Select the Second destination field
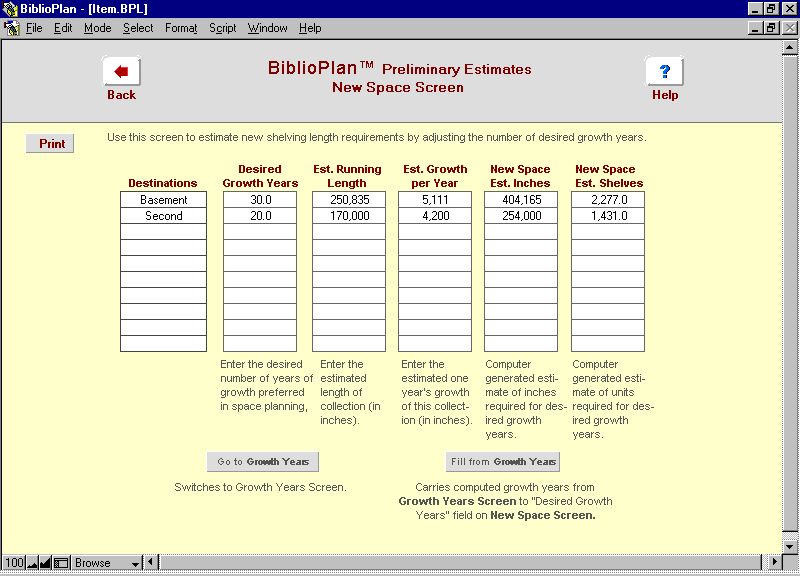 [163, 216]
